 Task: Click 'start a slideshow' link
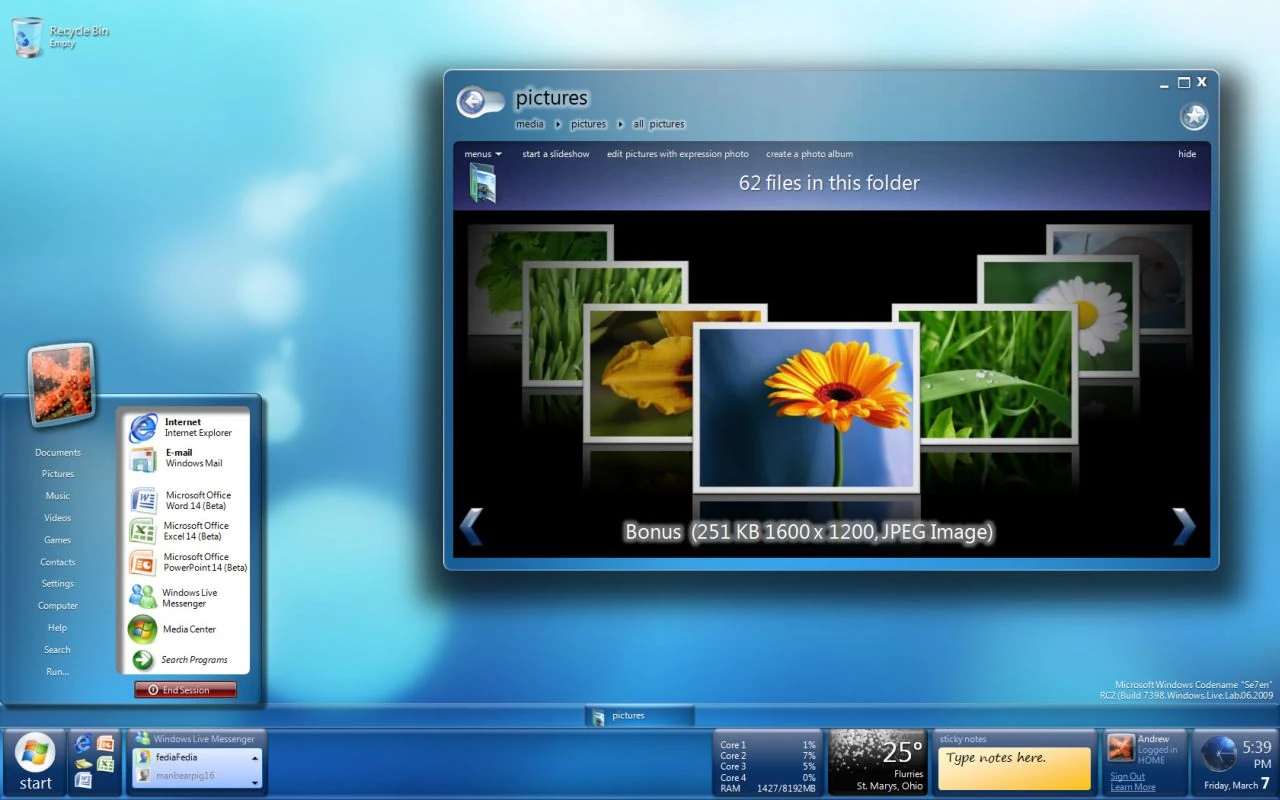(x=556, y=154)
